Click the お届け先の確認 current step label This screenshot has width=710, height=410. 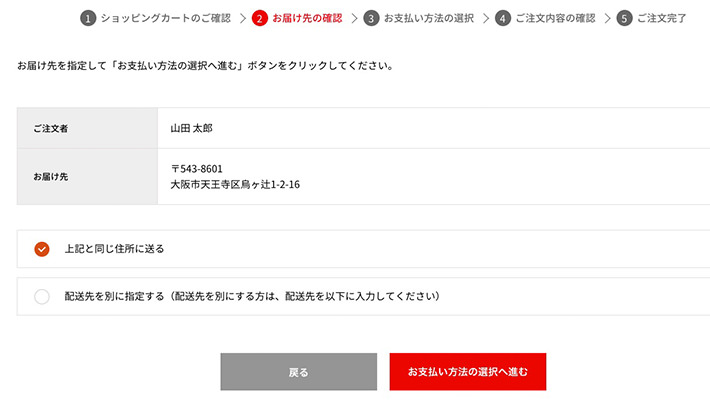pyautogui.click(x=307, y=18)
